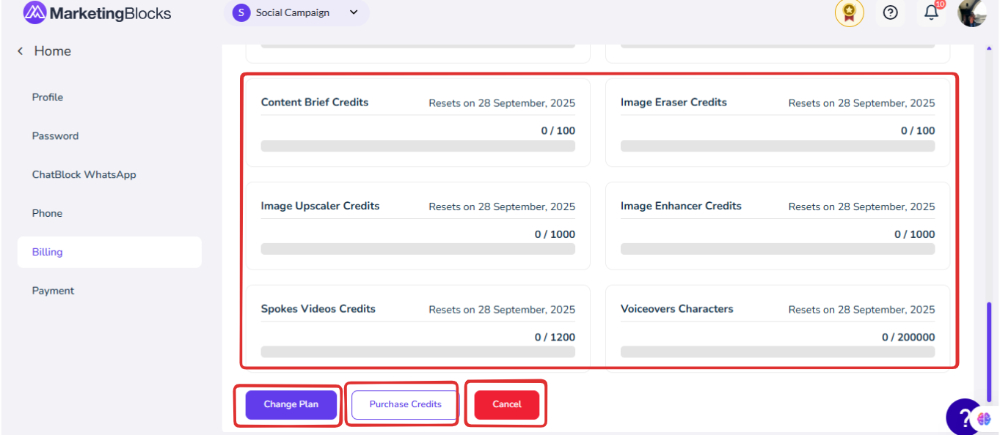
Task: Click the 0 / 200000 voiceover count
Action: 908,337
